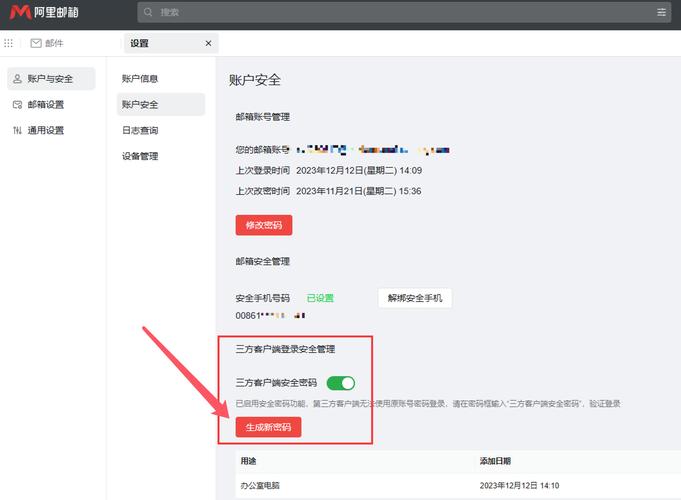Click the last login time 14:09 value
This screenshot has width=681, height=500.
tap(359, 170)
